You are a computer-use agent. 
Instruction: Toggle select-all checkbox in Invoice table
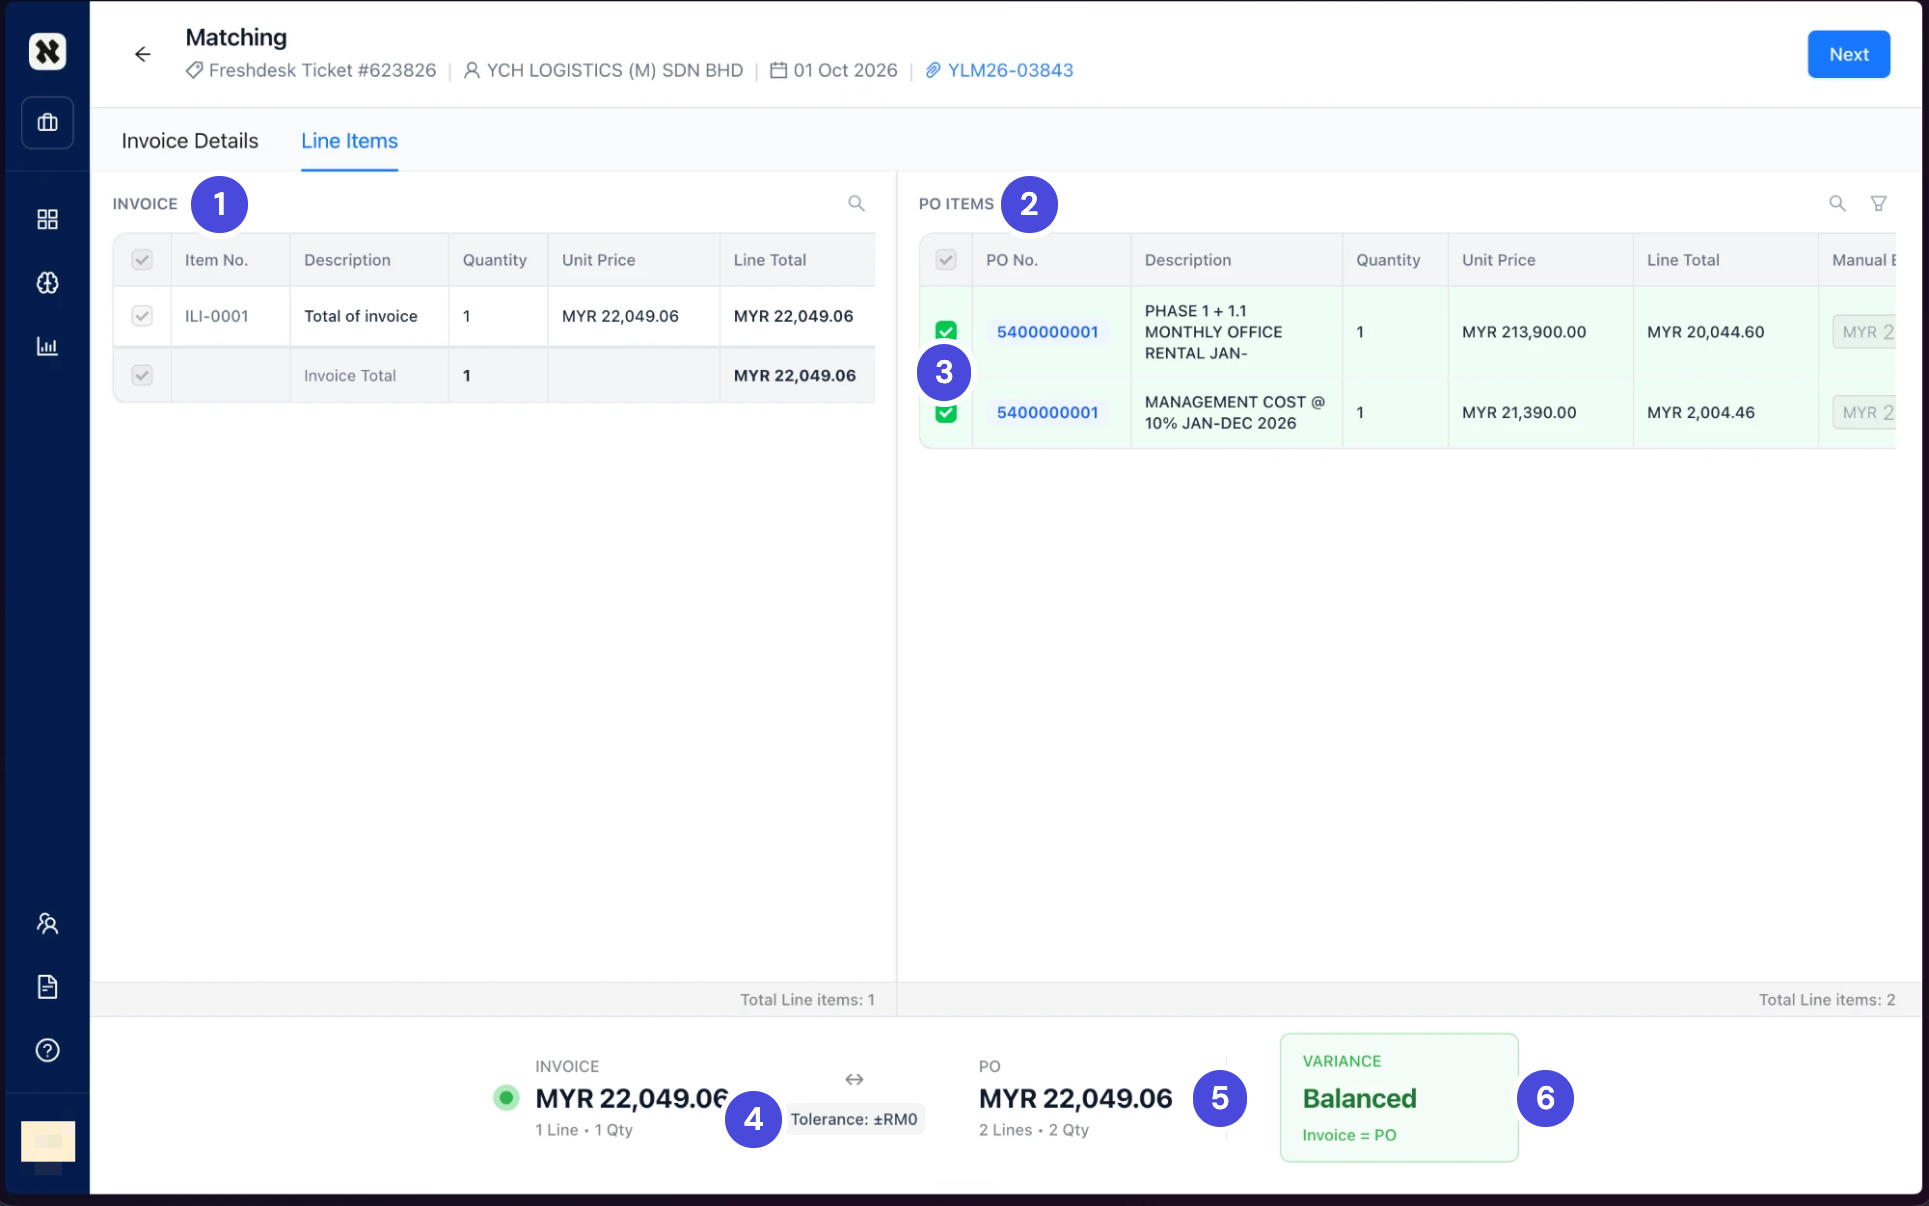tap(142, 260)
